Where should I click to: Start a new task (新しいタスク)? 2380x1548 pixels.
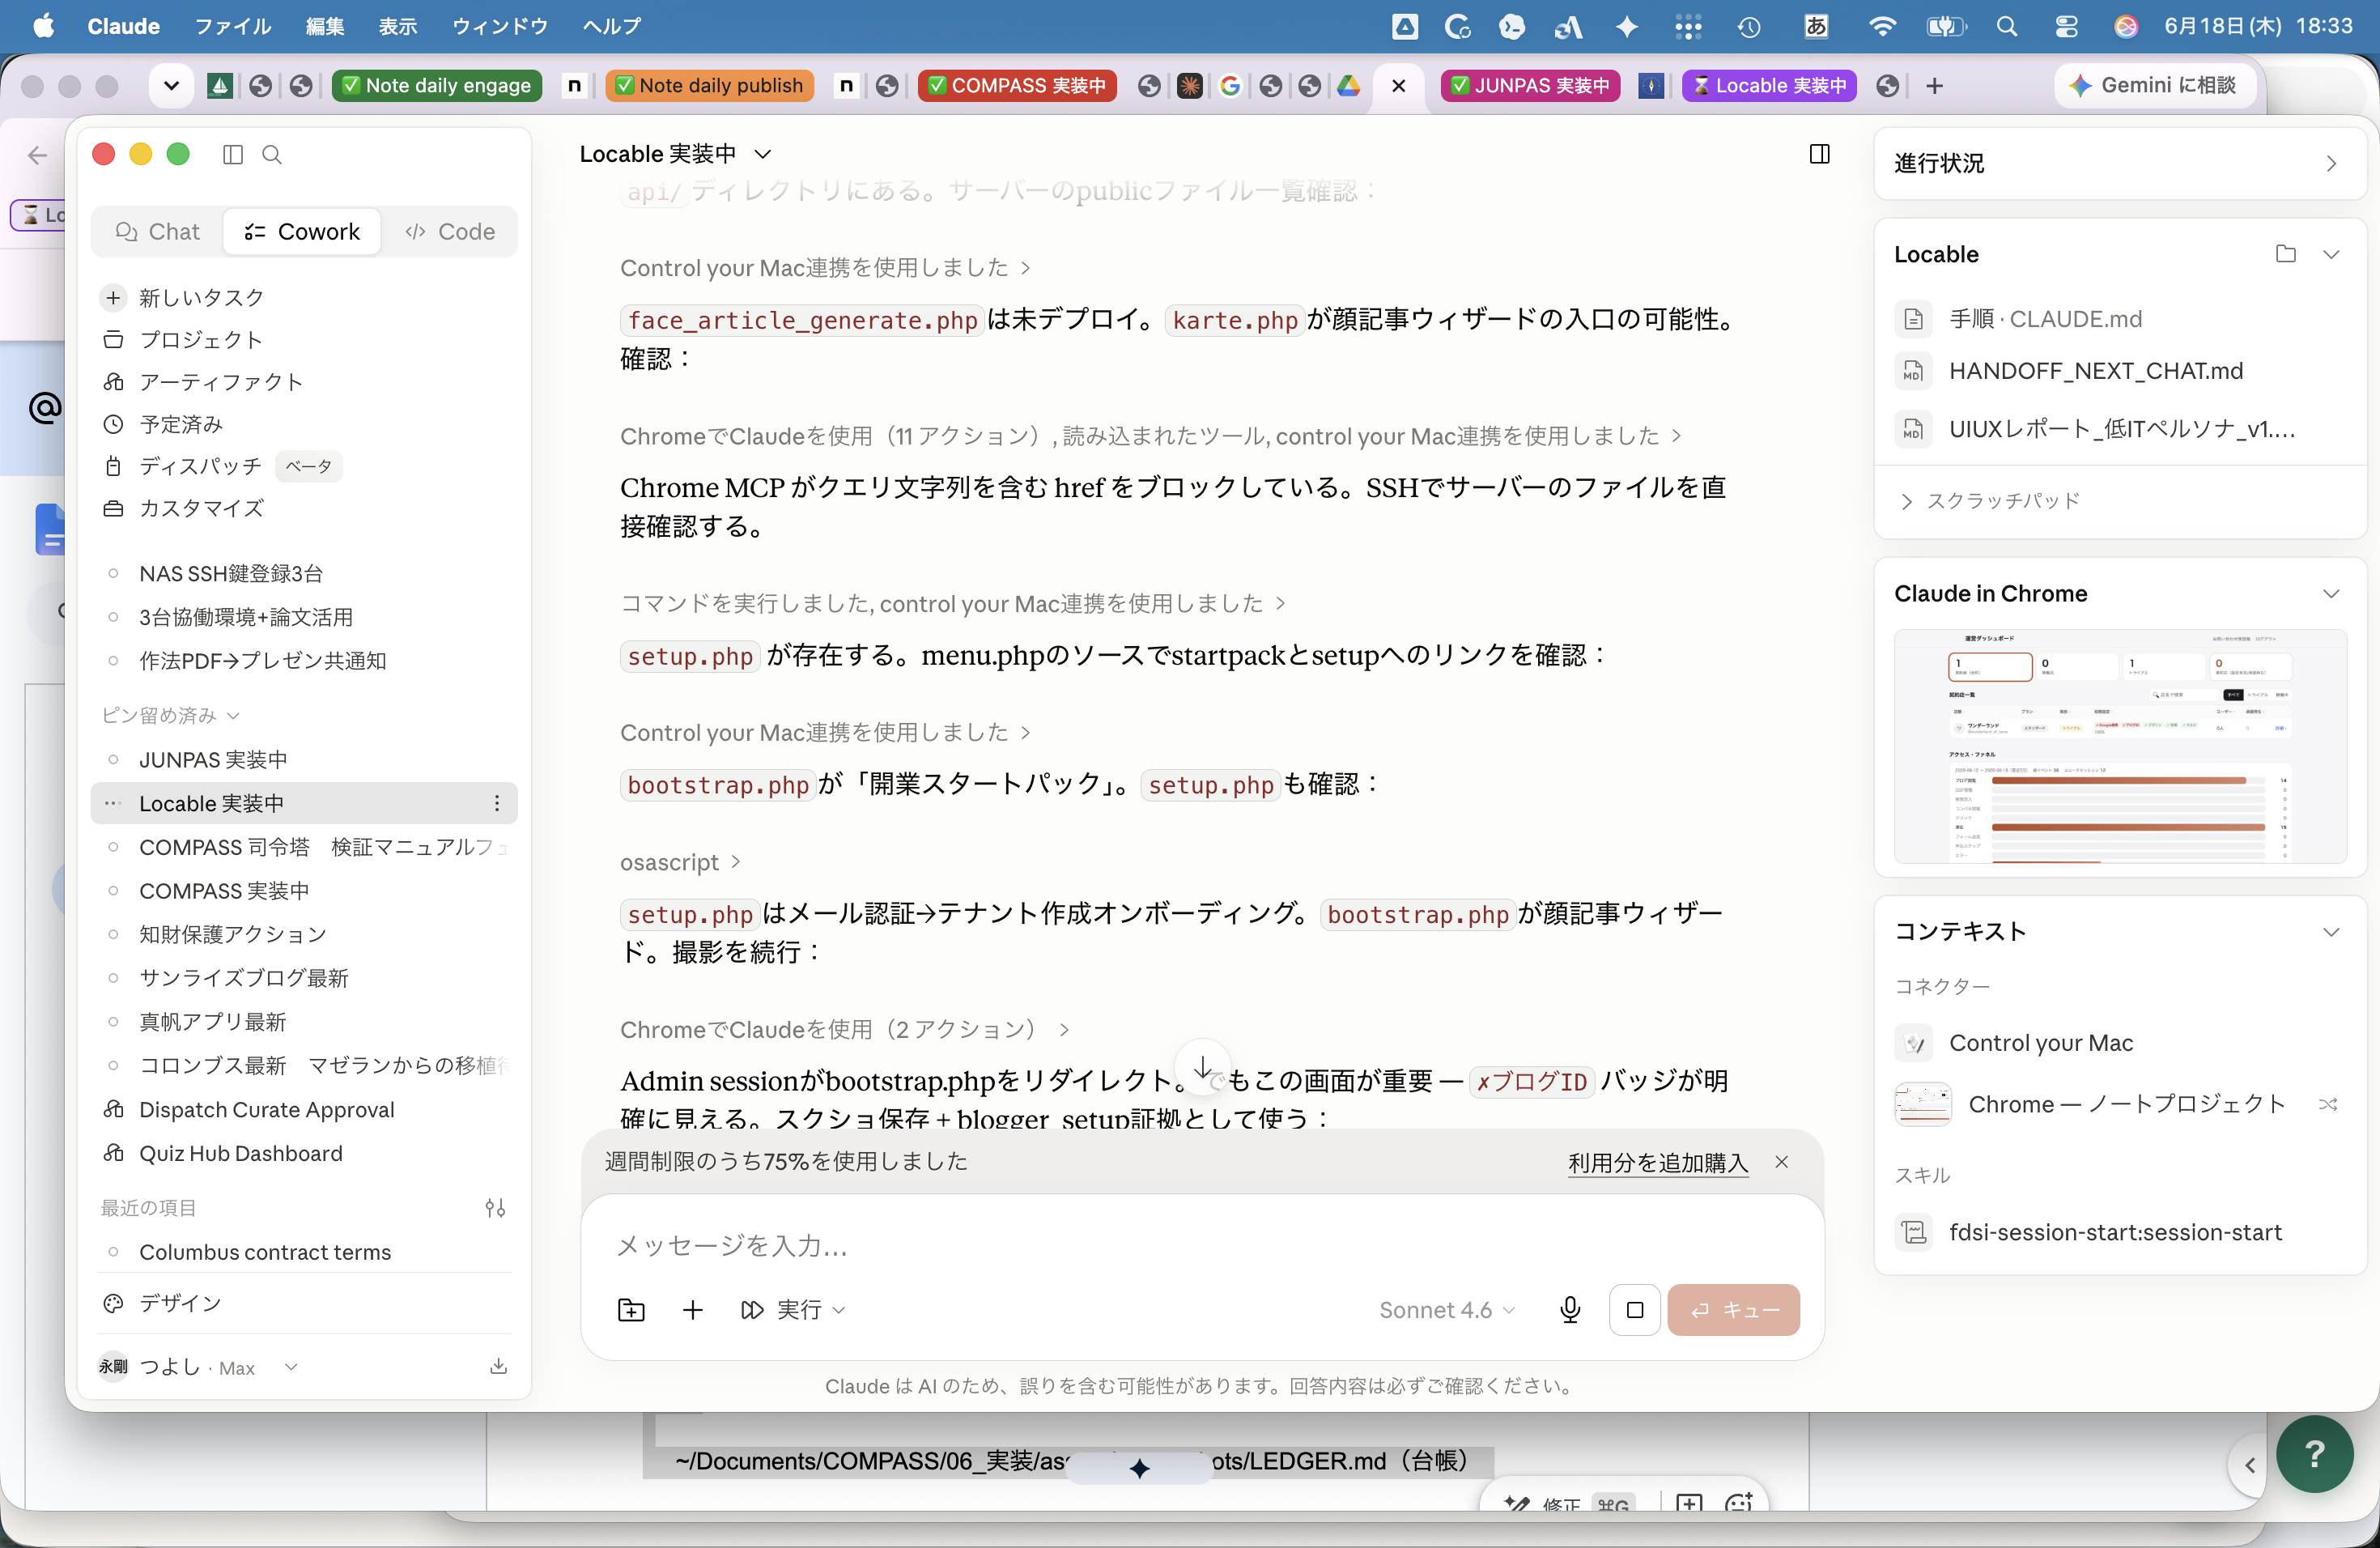click(303, 297)
